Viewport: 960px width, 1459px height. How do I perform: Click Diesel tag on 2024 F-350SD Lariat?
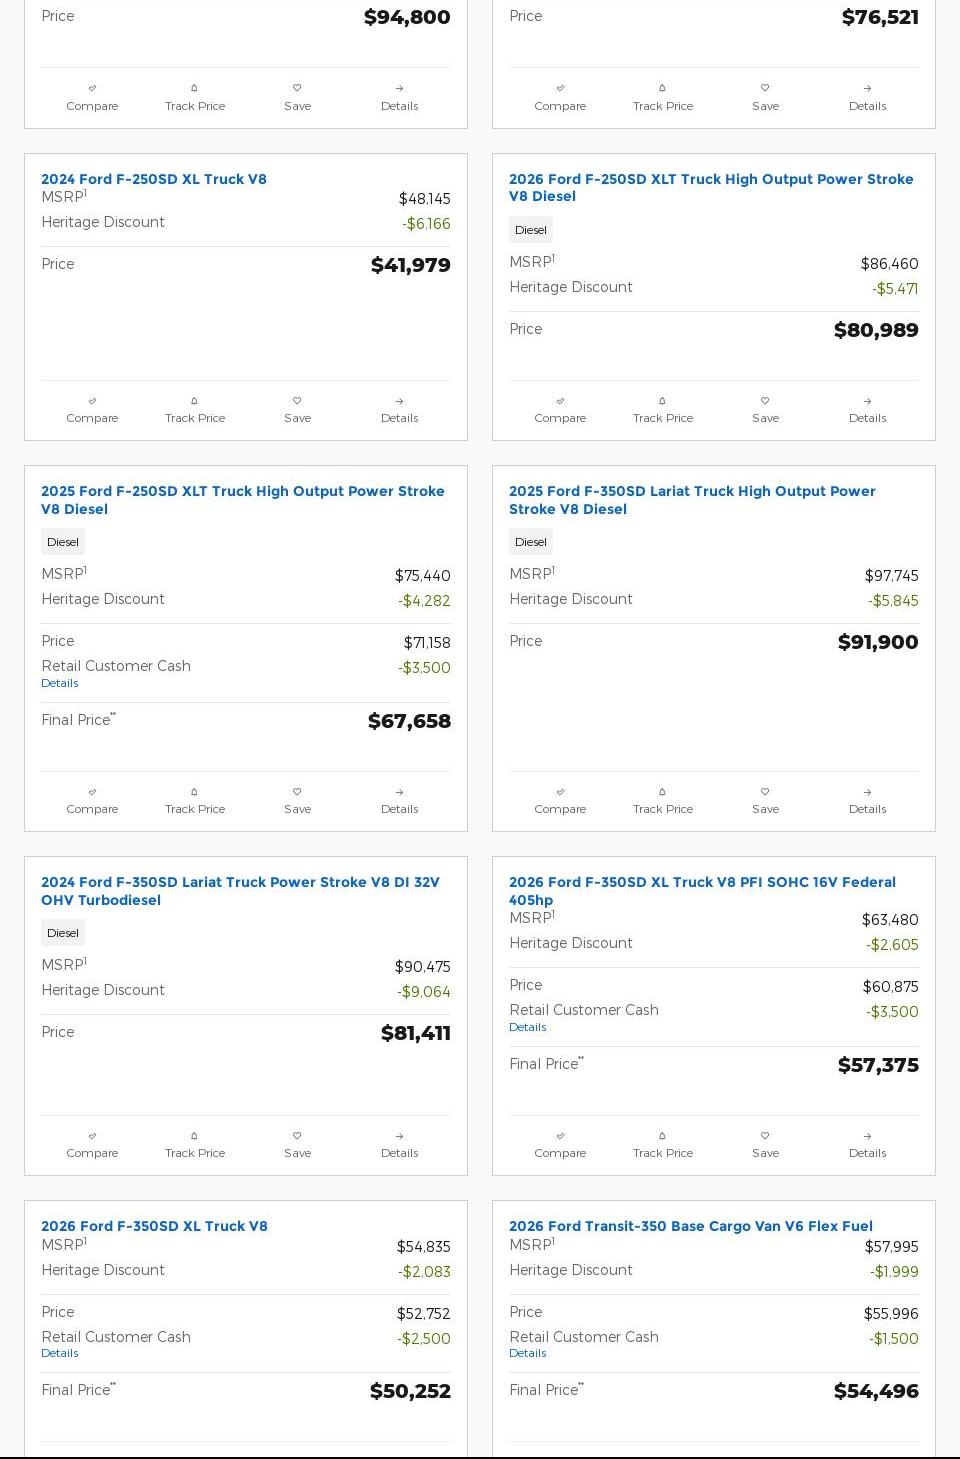[63, 933]
